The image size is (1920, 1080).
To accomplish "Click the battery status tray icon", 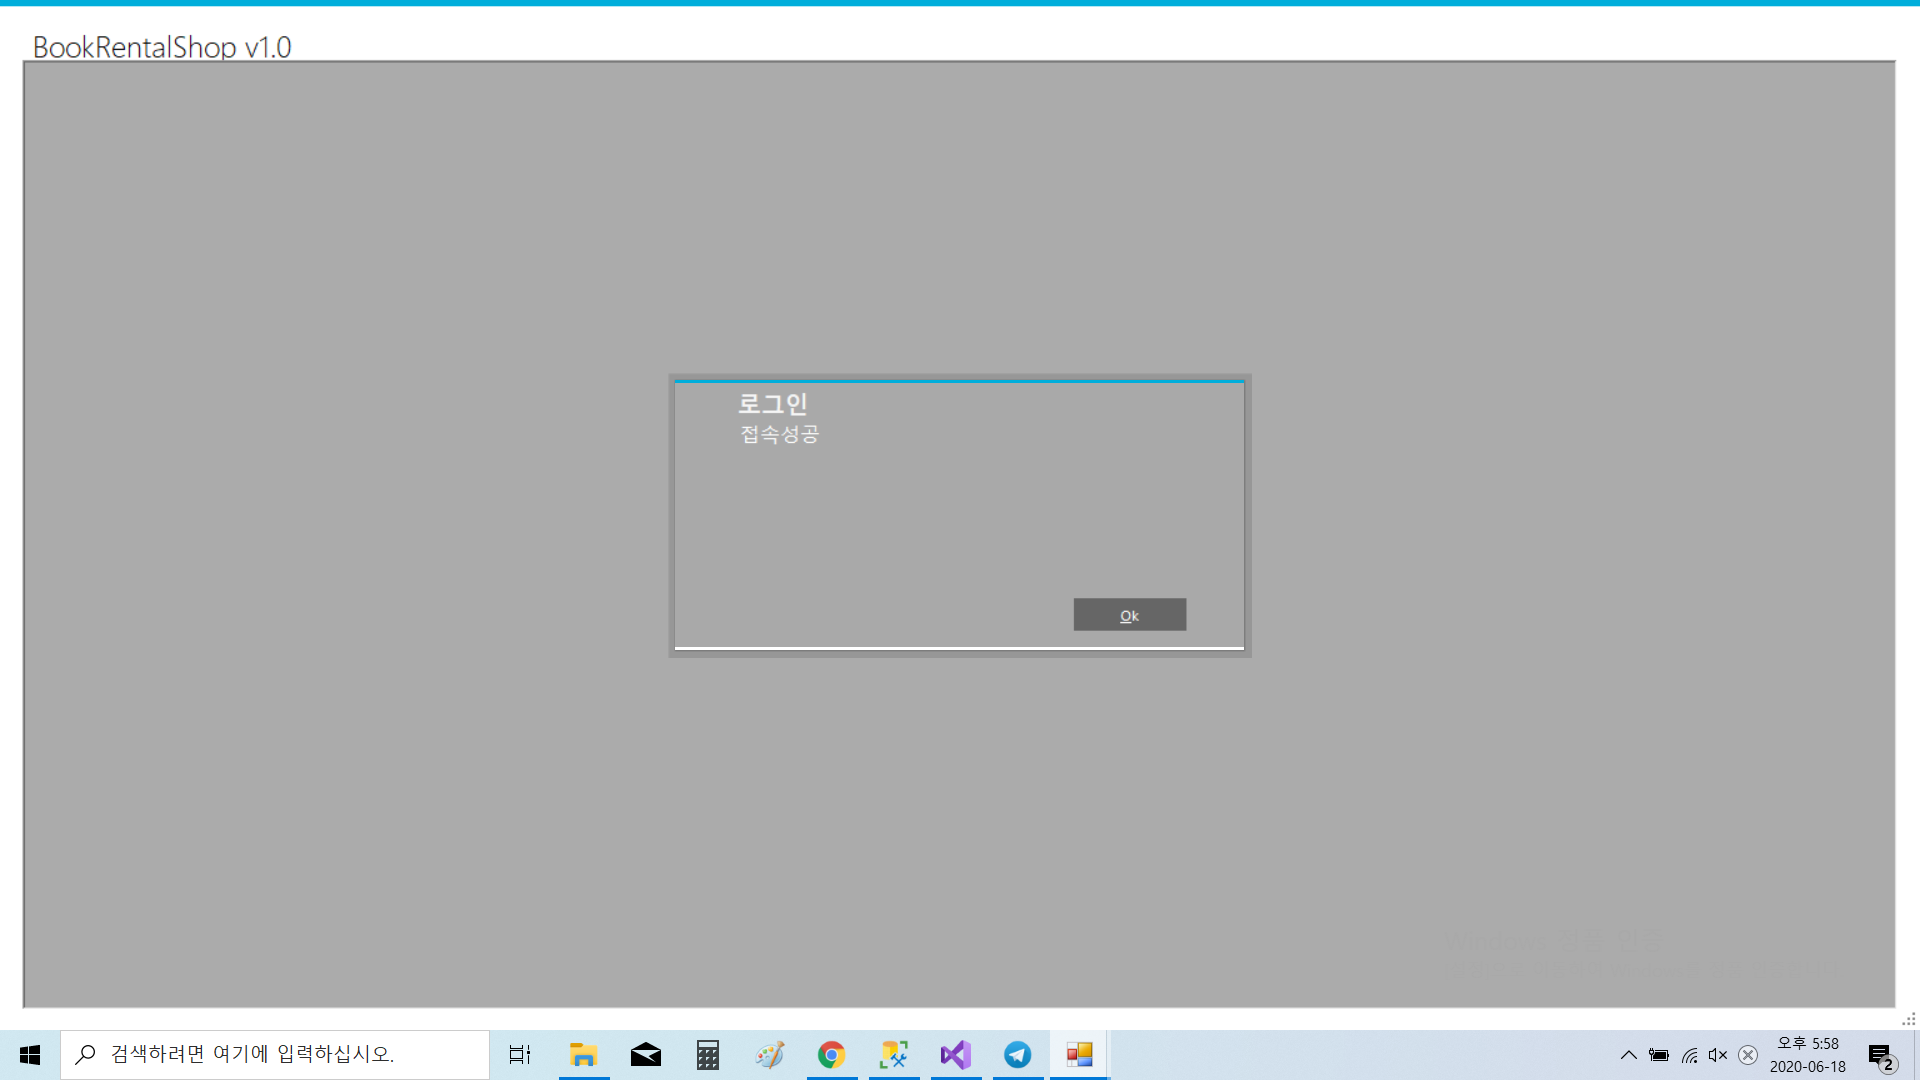I will click(x=1659, y=1055).
